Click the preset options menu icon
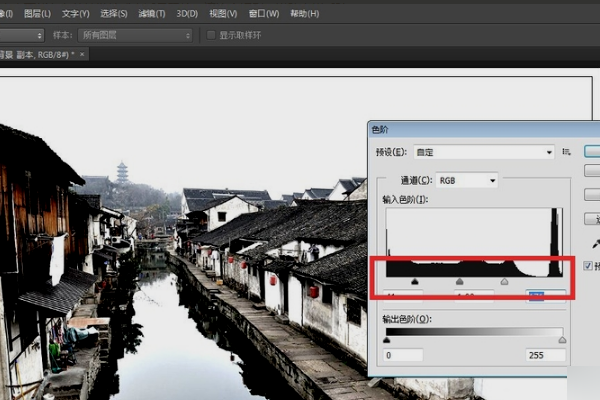The width and height of the screenshot is (600, 400). pyautogui.click(x=566, y=152)
